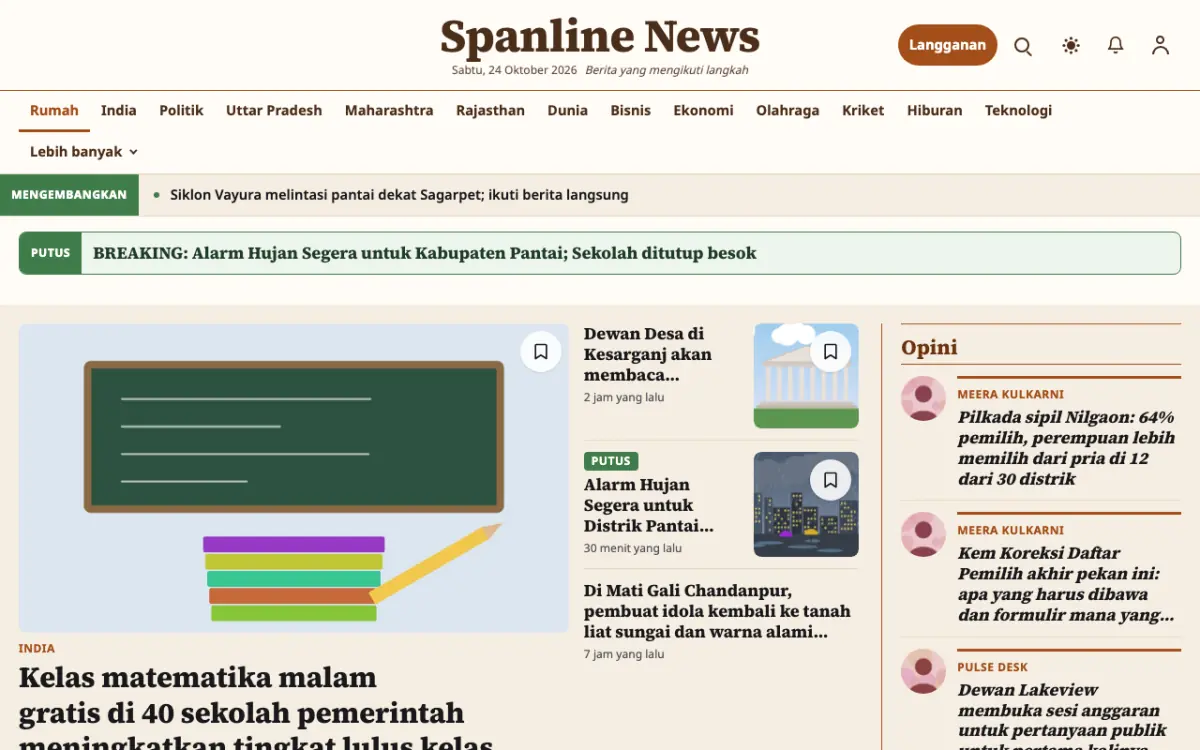The height and width of the screenshot is (750, 1200).
Task: Select the Rumah tab
Action: pos(54,111)
